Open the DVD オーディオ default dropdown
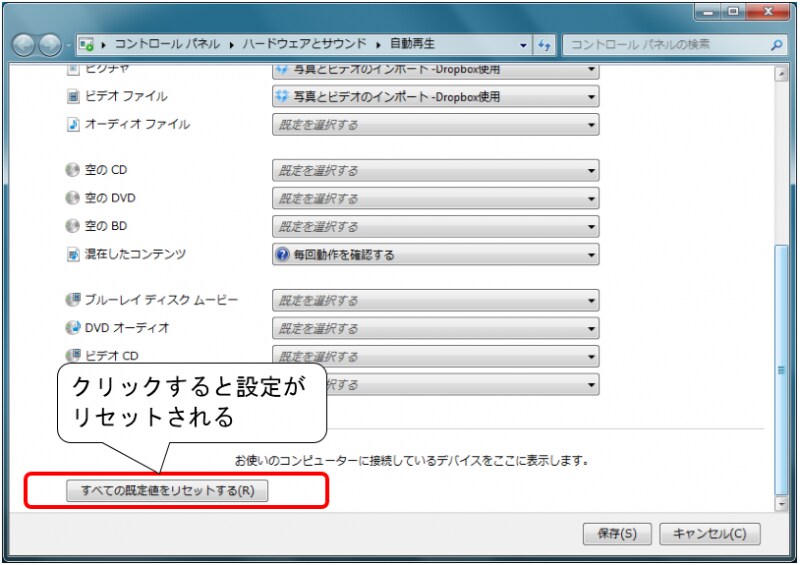This screenshot has width=800, height=565. (436, 329)
